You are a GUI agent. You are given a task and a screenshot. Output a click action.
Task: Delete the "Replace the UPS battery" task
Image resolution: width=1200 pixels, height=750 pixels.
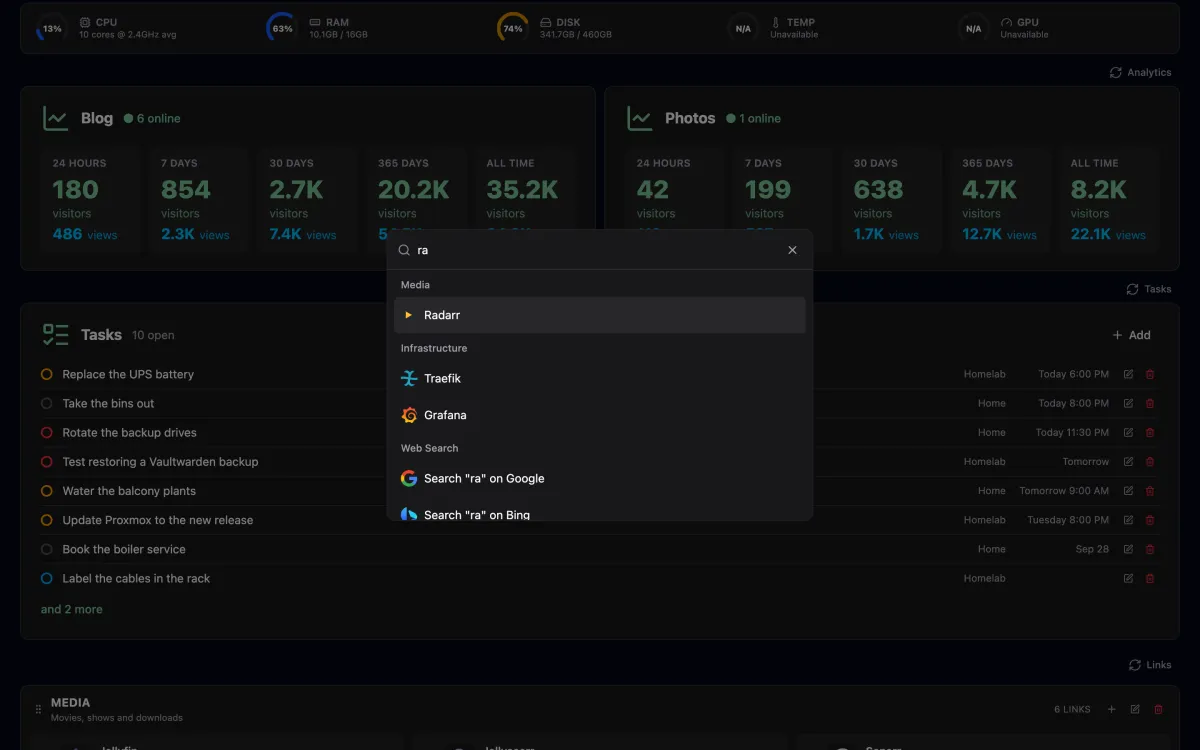(x=1150, y=374)
